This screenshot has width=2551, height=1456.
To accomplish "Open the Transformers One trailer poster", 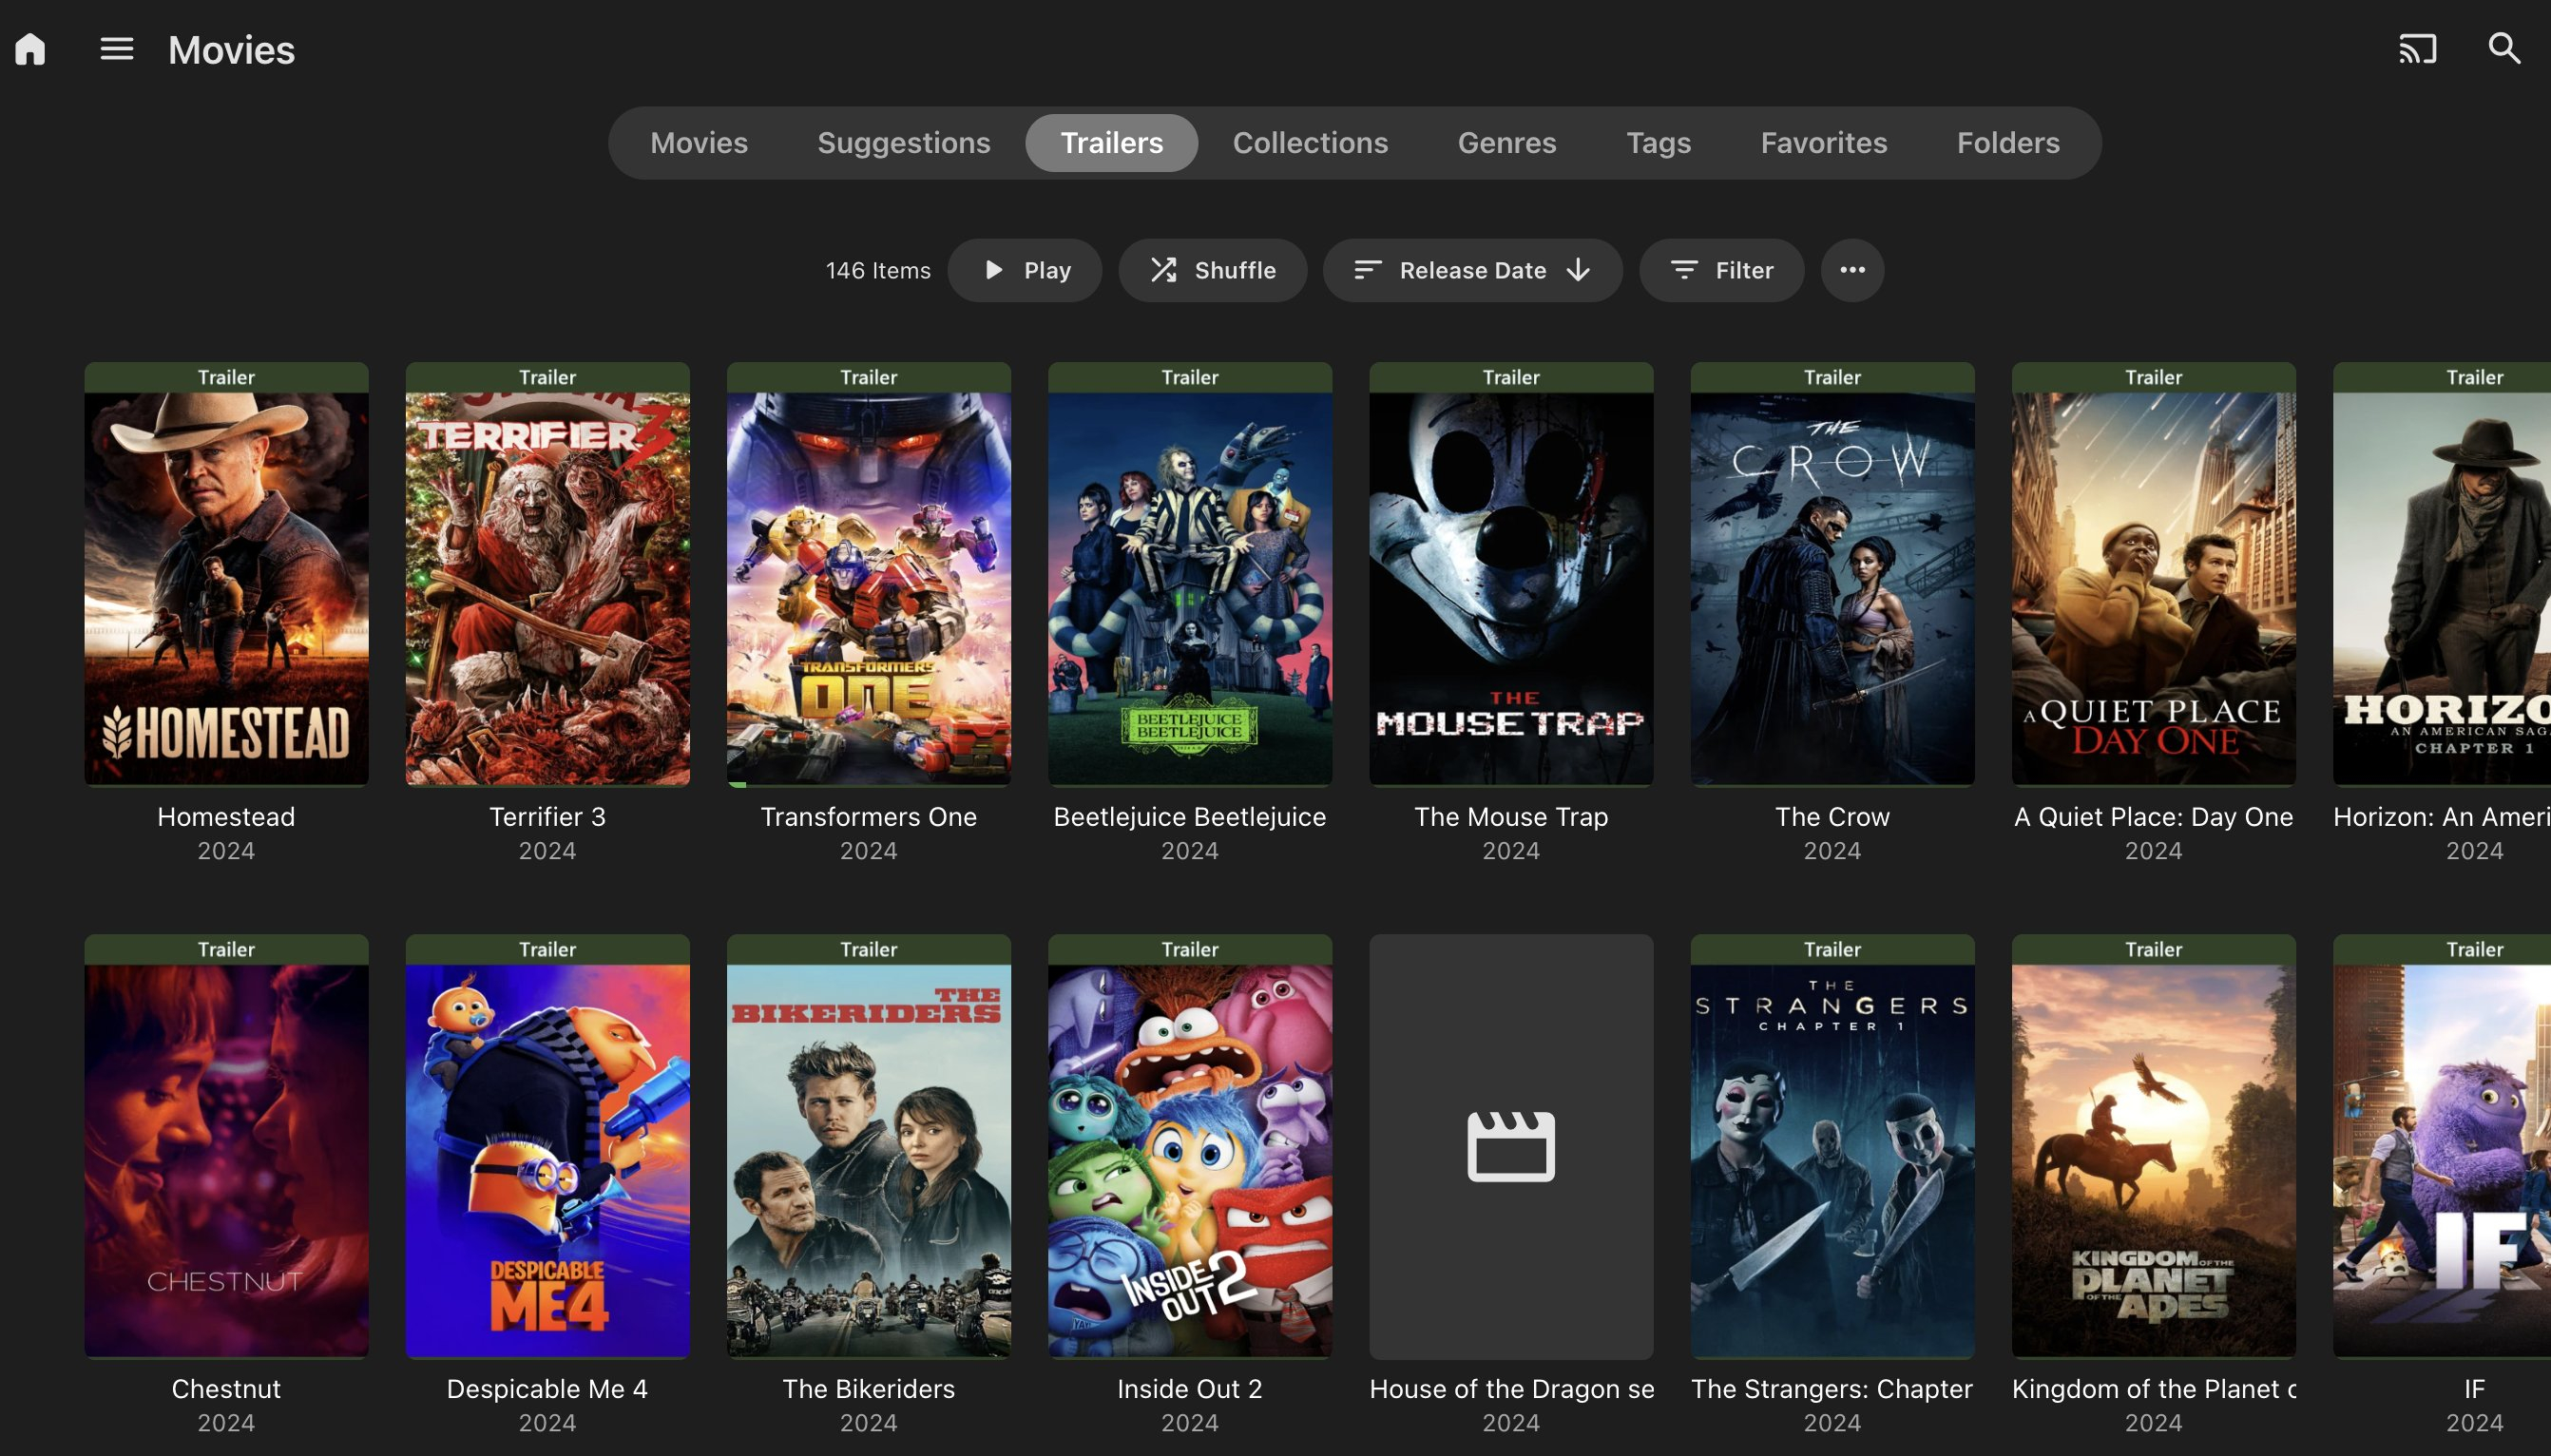I will (868, 575).
